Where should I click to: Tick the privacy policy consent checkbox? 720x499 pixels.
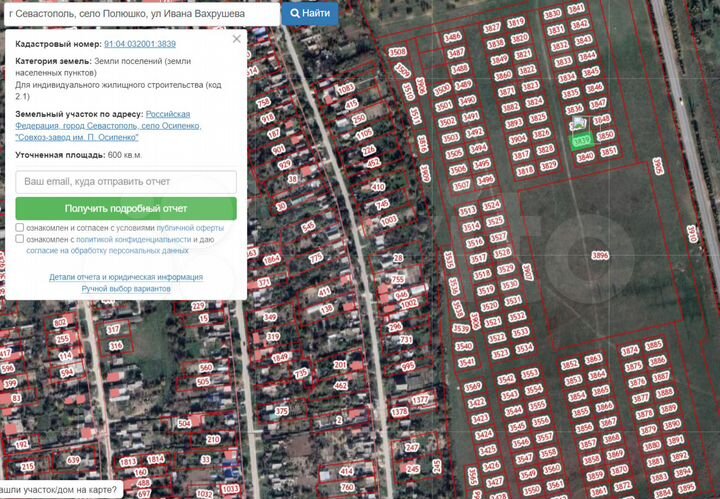click(20, 240)
